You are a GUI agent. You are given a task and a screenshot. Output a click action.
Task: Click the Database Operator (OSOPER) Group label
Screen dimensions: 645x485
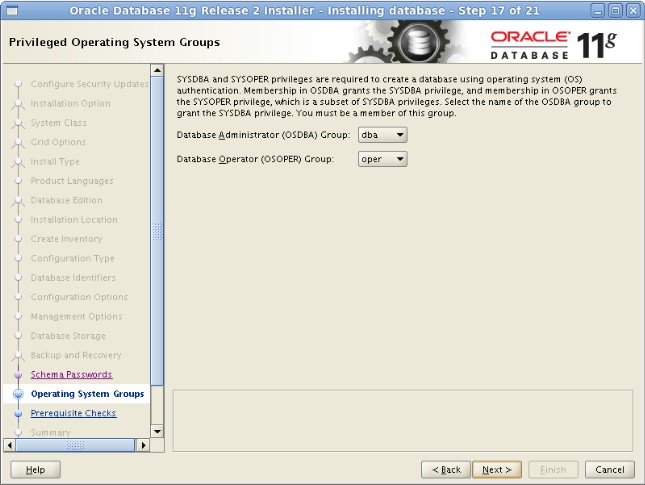click(x=255, y=159)
